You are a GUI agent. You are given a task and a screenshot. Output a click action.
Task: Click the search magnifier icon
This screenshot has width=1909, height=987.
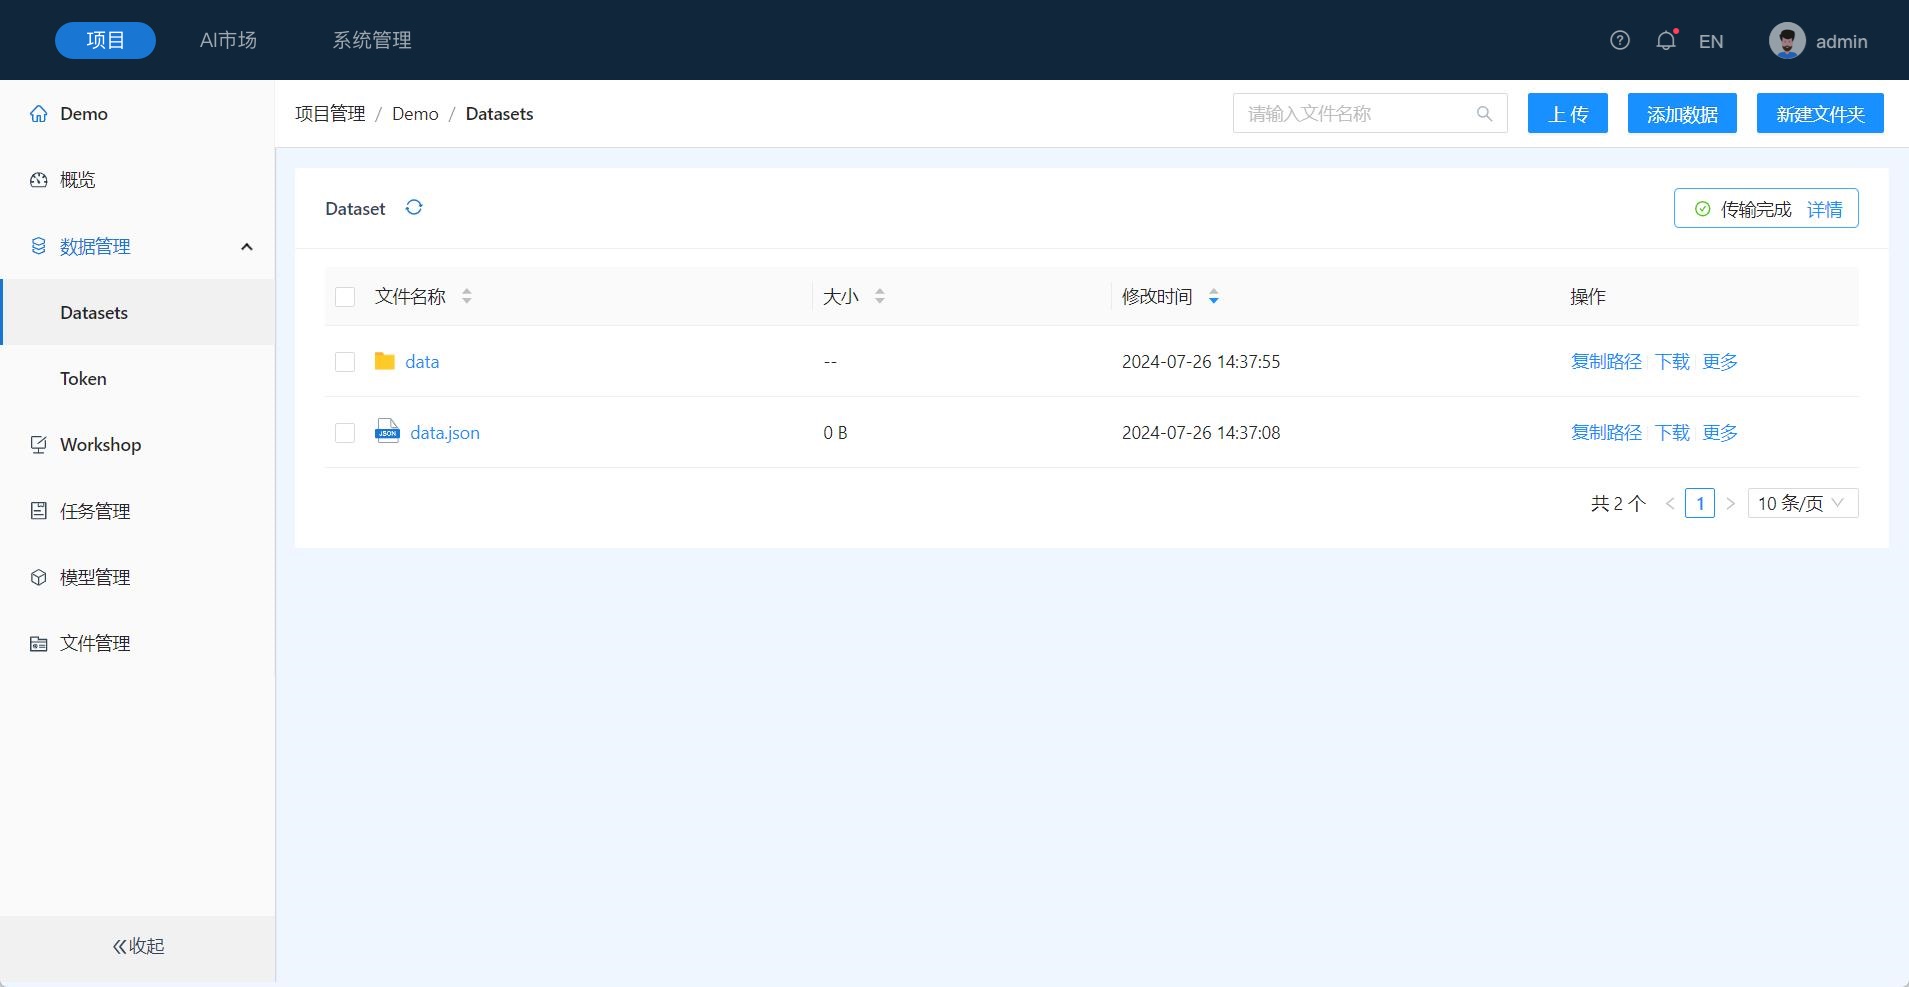1484,114
